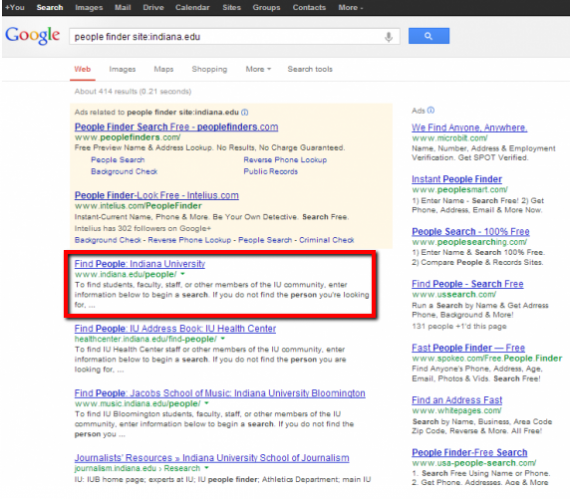Click www.peoplesmart.com/ green URL
Image resolution: width=570 pixels, height=499 pixels.
459,190
